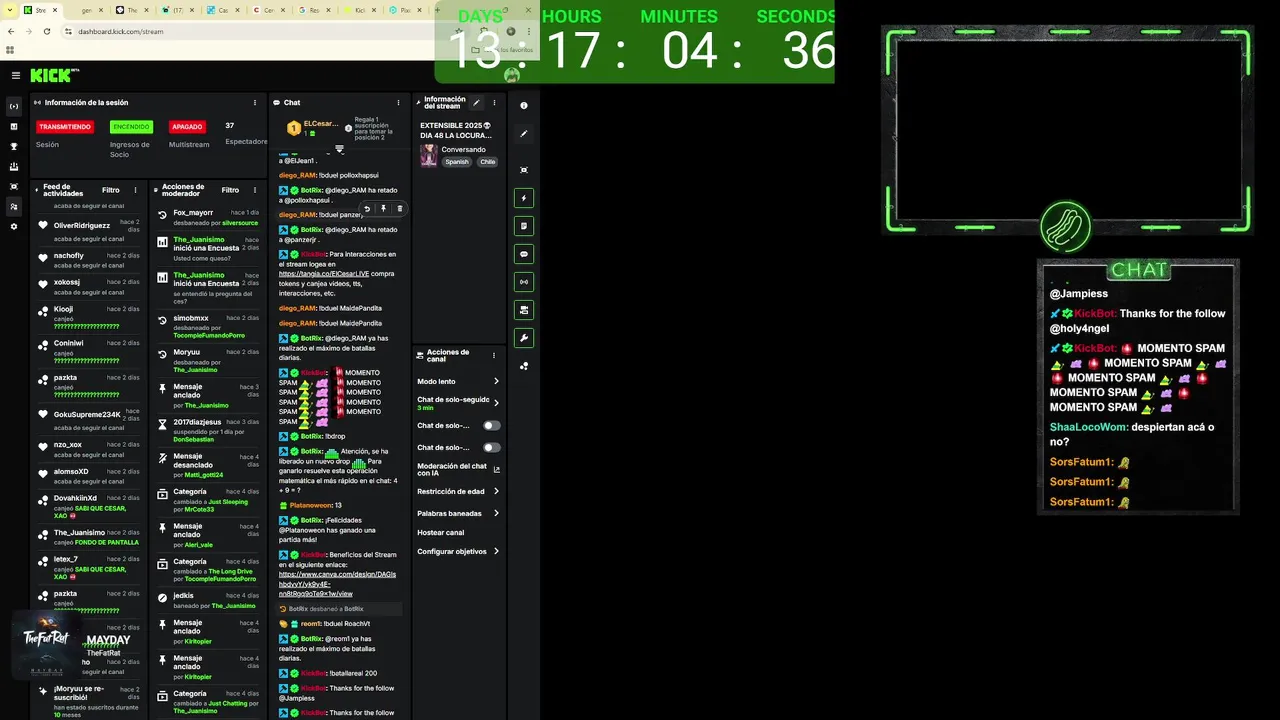The height and width of the screenshot is (720, 1280).
Task: Click the Spanish language tag
Action: (457, 162)
